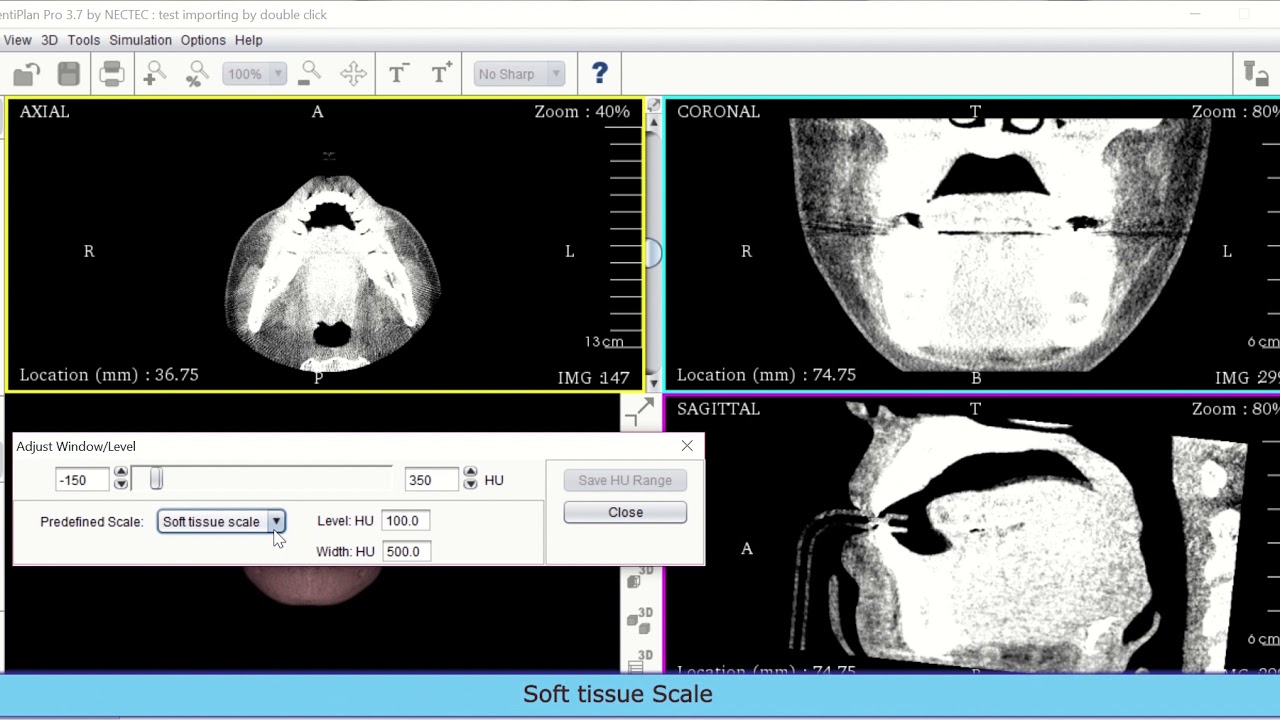Close the Adjust Window/Level dialog with X
Image resolution: width=1280 pixels, height=720 pixels.
(687, 446)
